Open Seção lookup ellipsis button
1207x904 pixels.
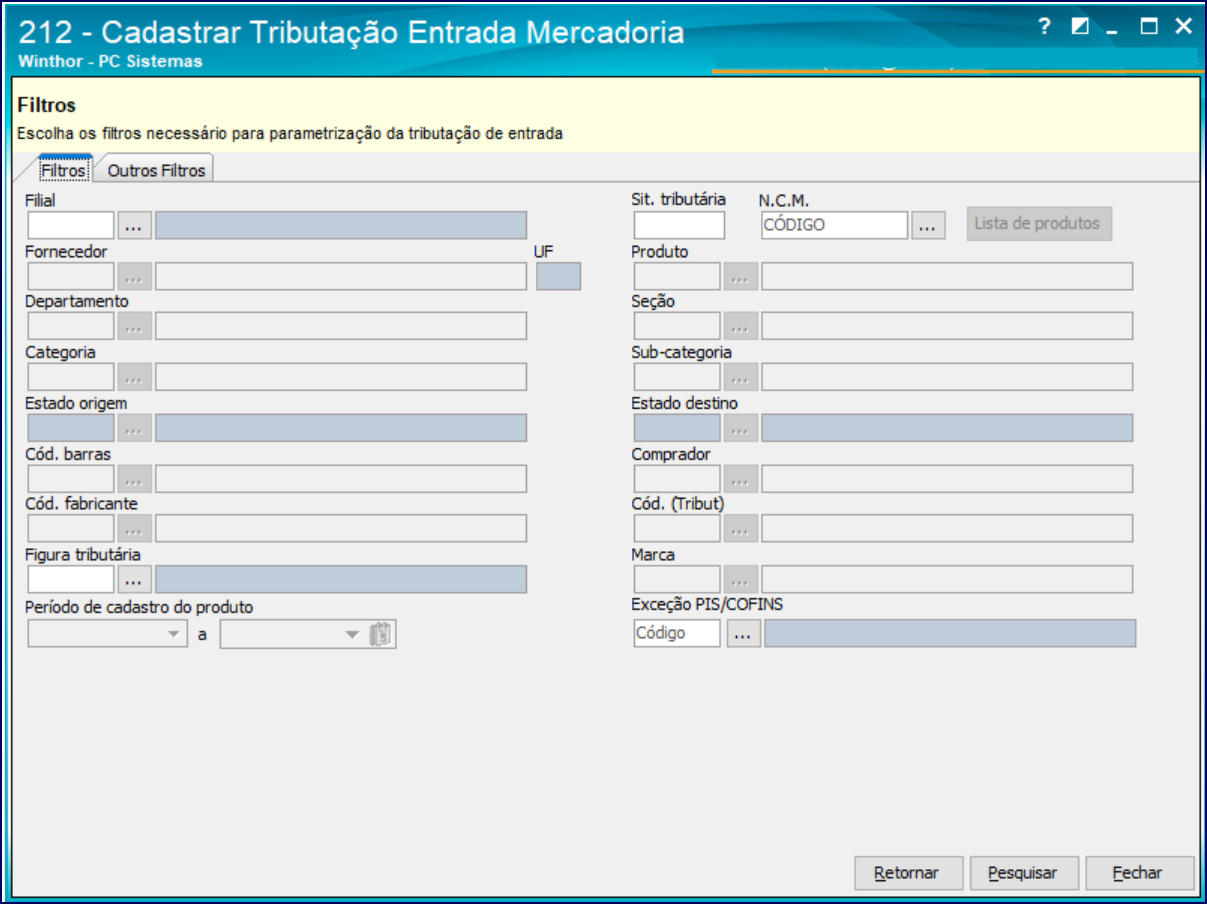(x=741, y=326)
